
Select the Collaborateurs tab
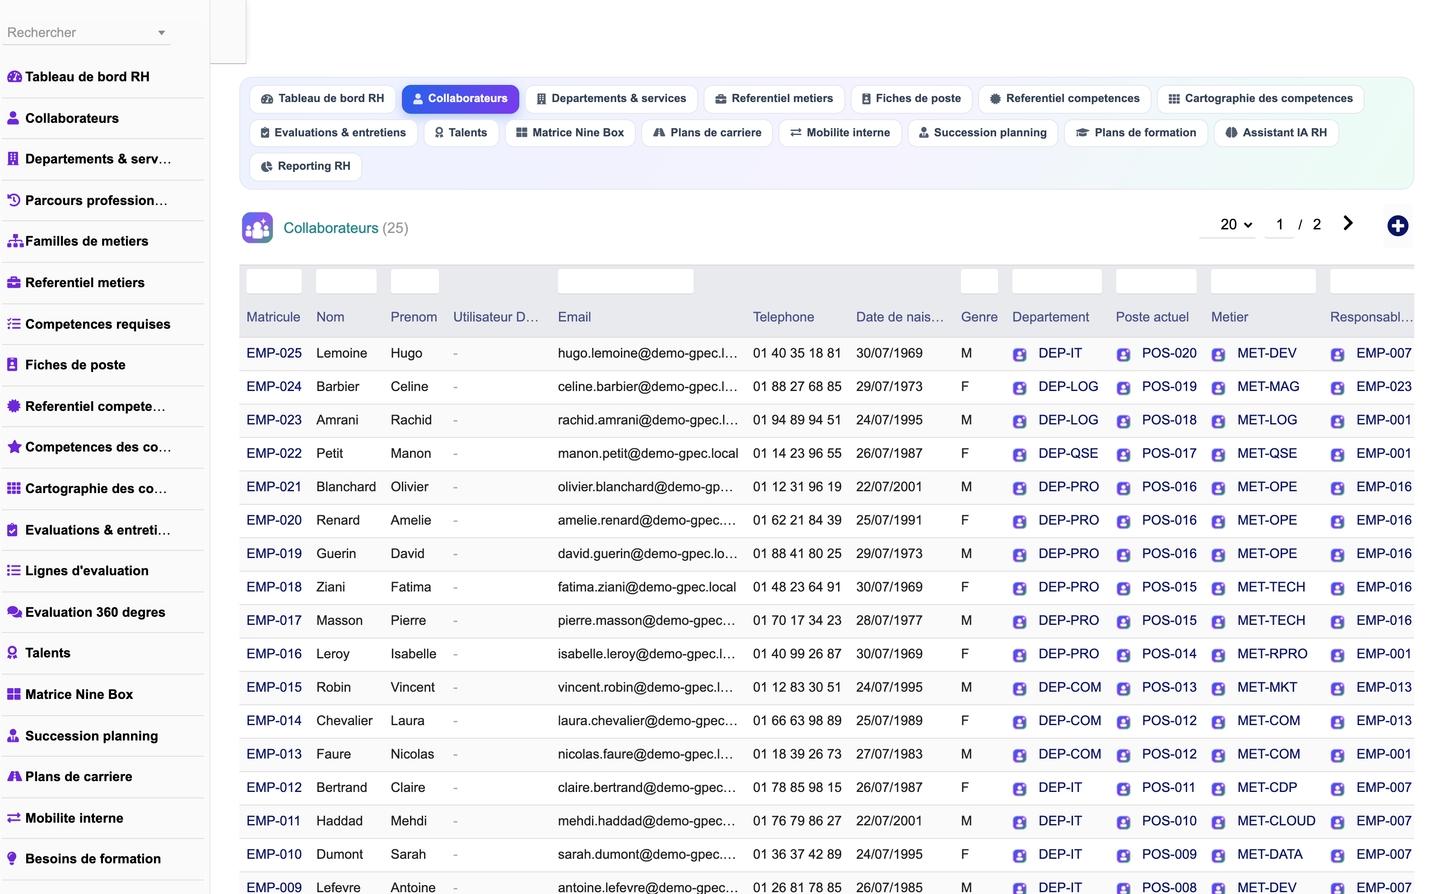460,99
